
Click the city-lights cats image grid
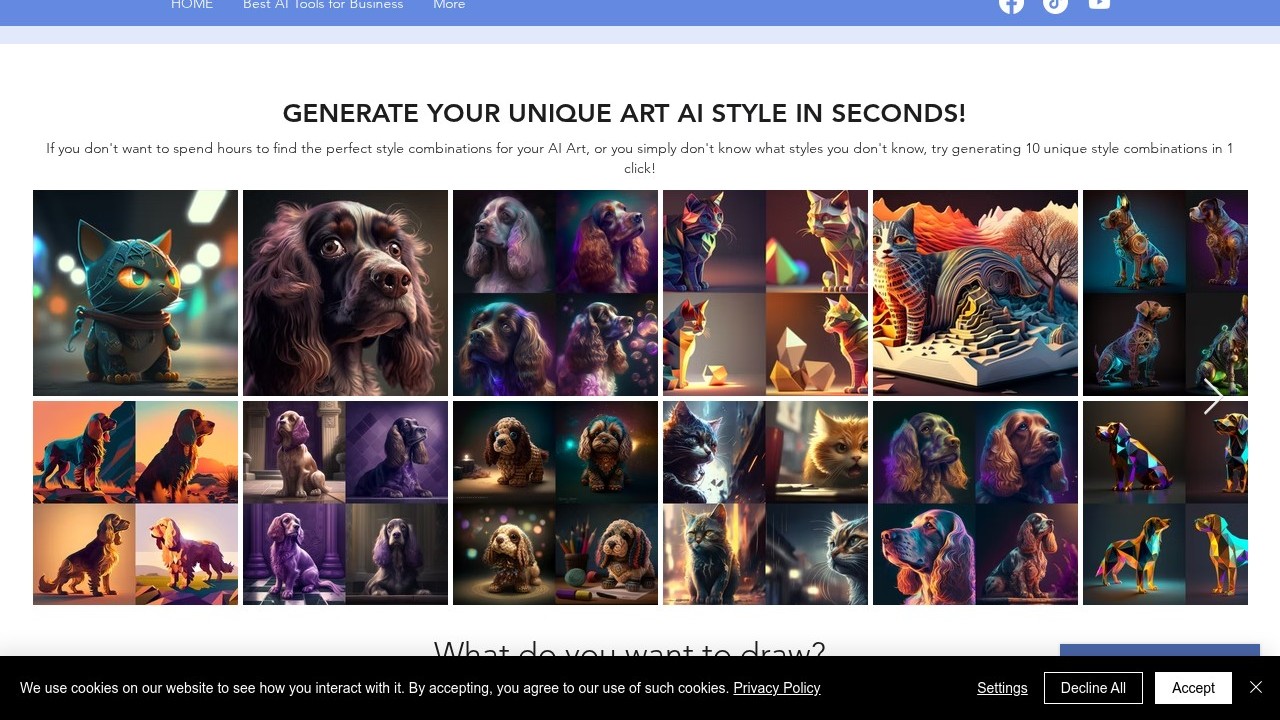coord(765,503)
